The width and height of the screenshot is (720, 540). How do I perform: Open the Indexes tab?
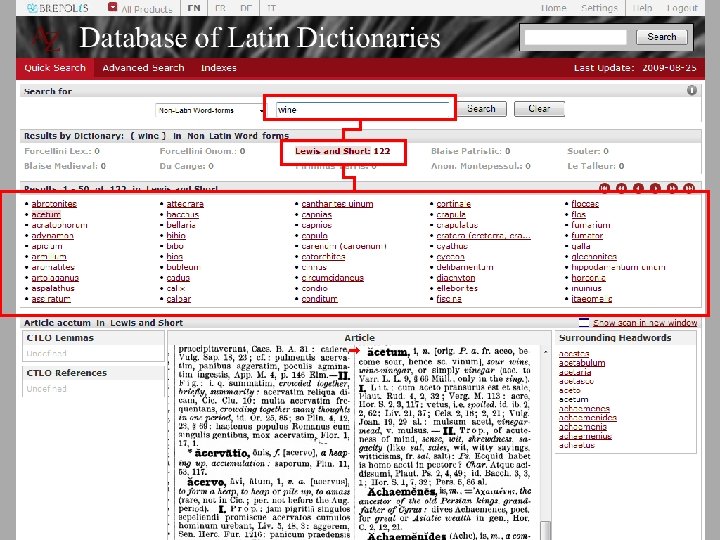219,68
